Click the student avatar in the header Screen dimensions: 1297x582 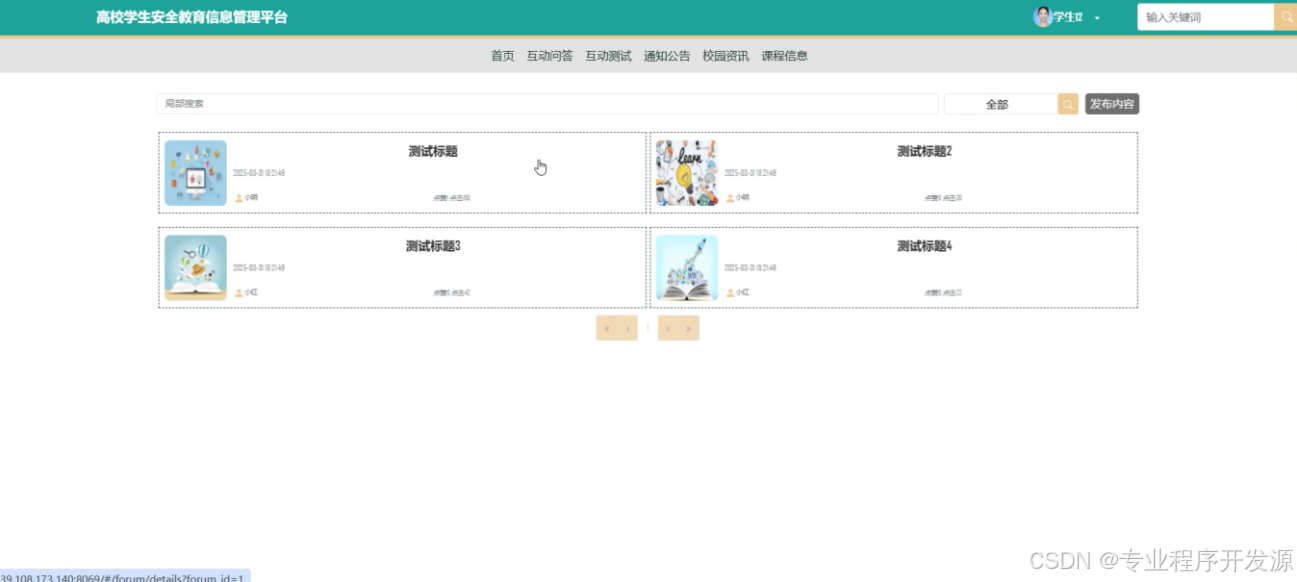[x=1043, y=17]
